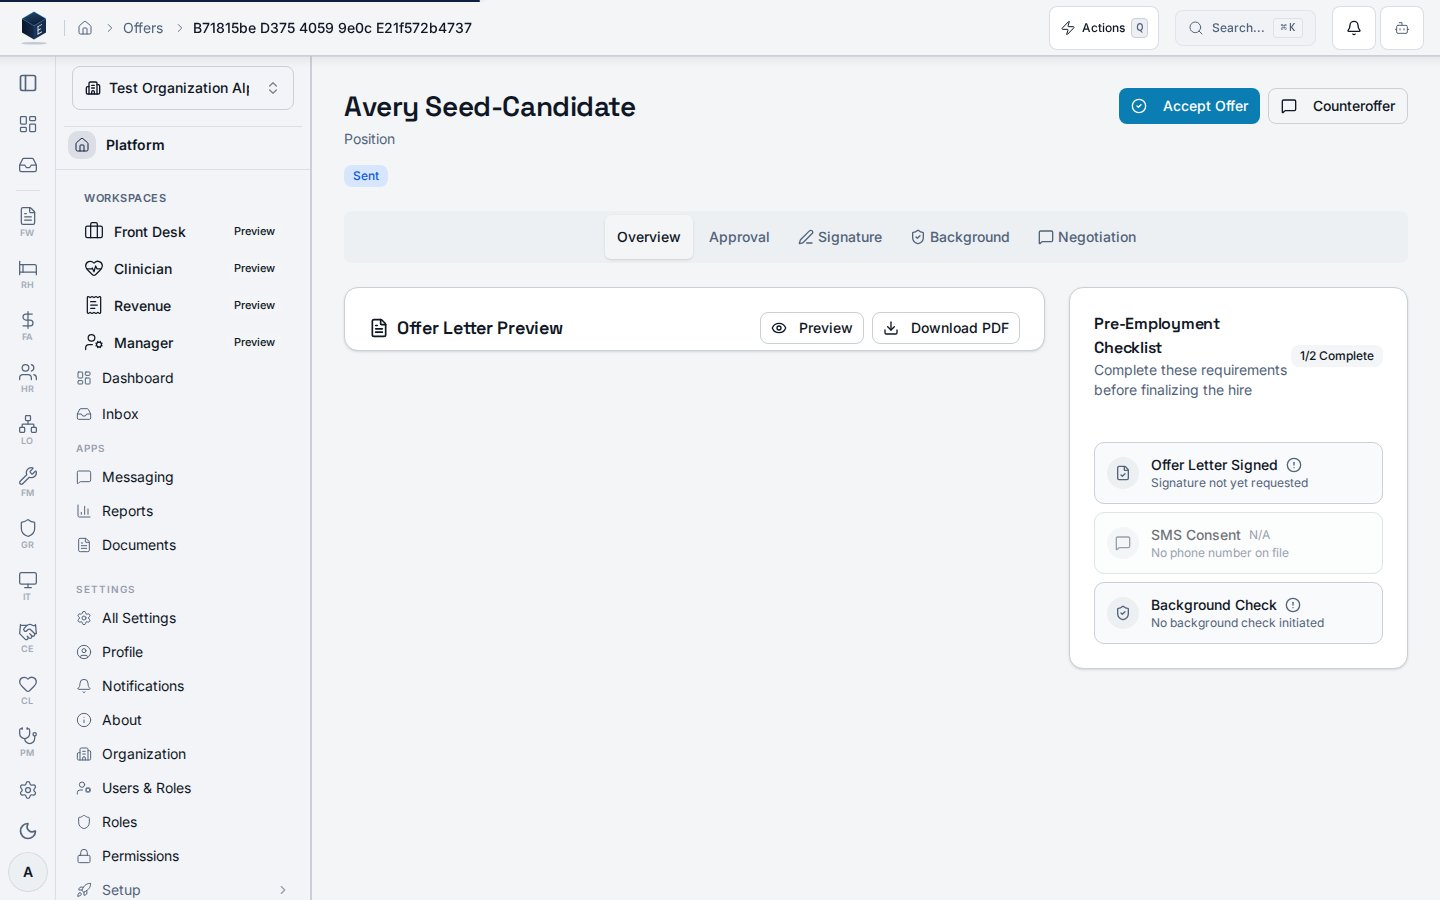The height and width of the screenshot is (900, 1440).
Task: Open the assistant bot icon
Action: click(x=1402, y=28)
